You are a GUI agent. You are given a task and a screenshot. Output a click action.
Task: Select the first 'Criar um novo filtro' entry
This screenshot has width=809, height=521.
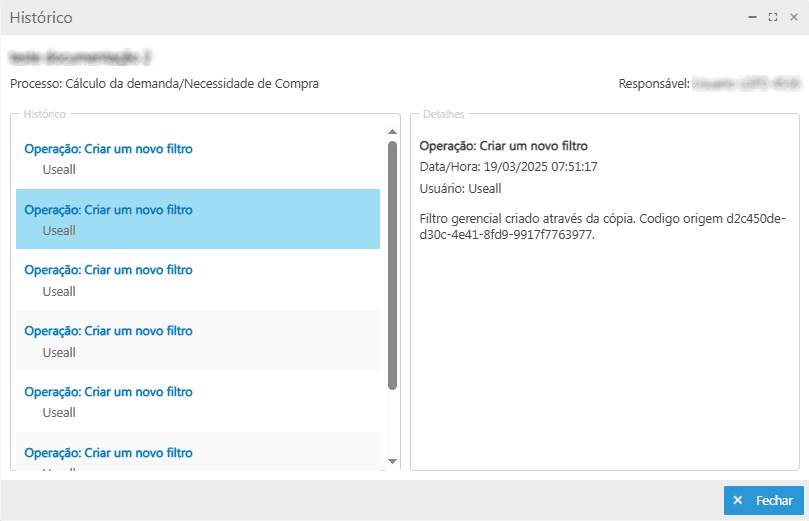point(108,149)
